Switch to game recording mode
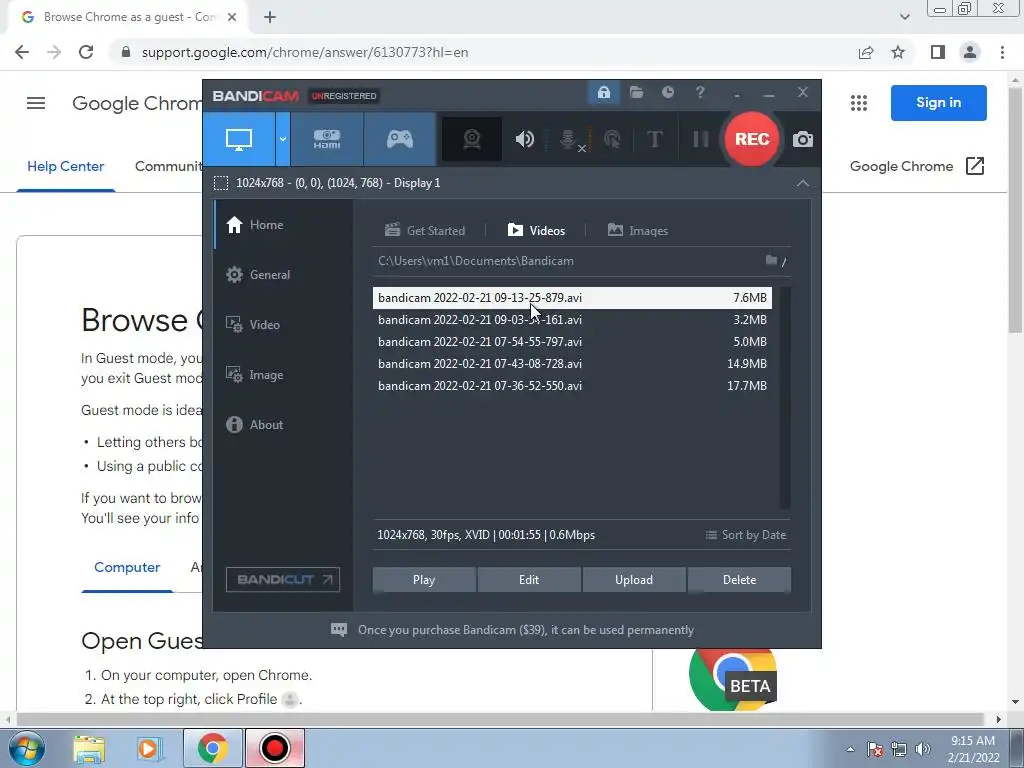 [x=400, y=139]
